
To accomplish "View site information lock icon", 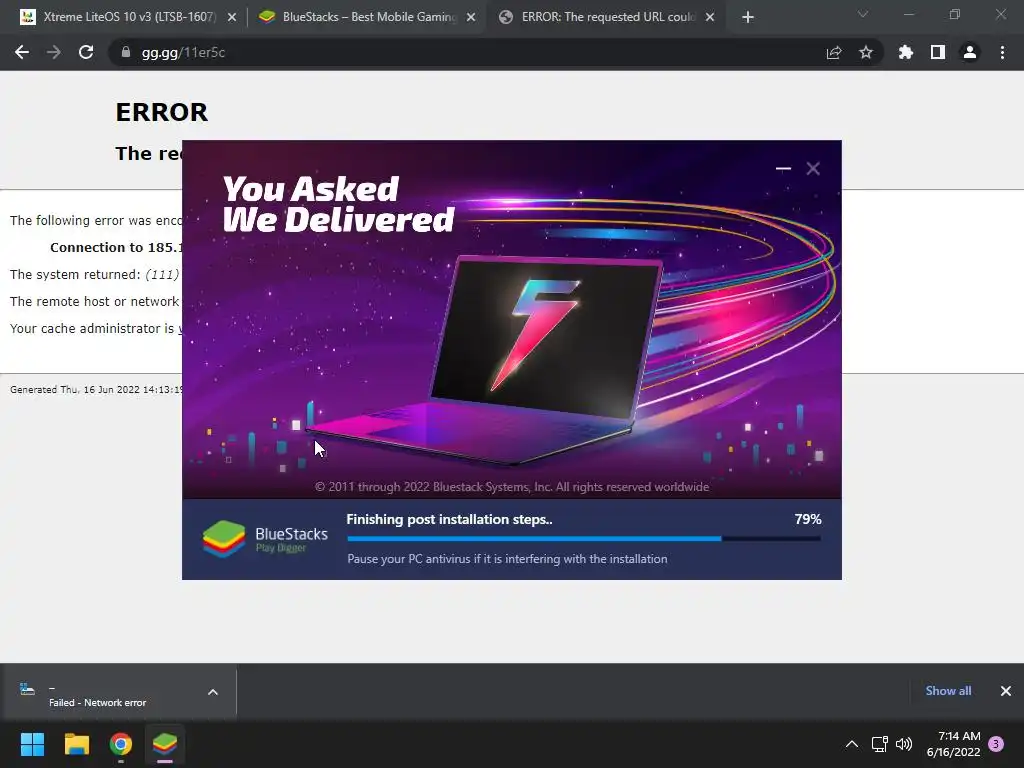I will 125,52.
